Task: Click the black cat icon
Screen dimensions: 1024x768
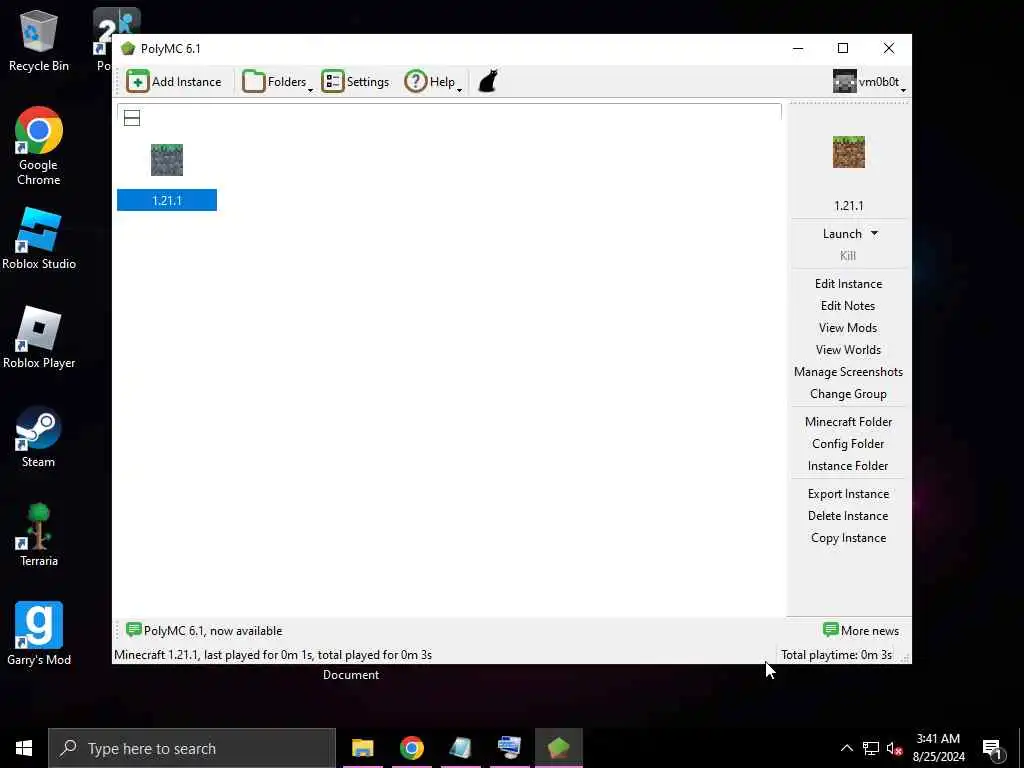Action: click(488, 82)
